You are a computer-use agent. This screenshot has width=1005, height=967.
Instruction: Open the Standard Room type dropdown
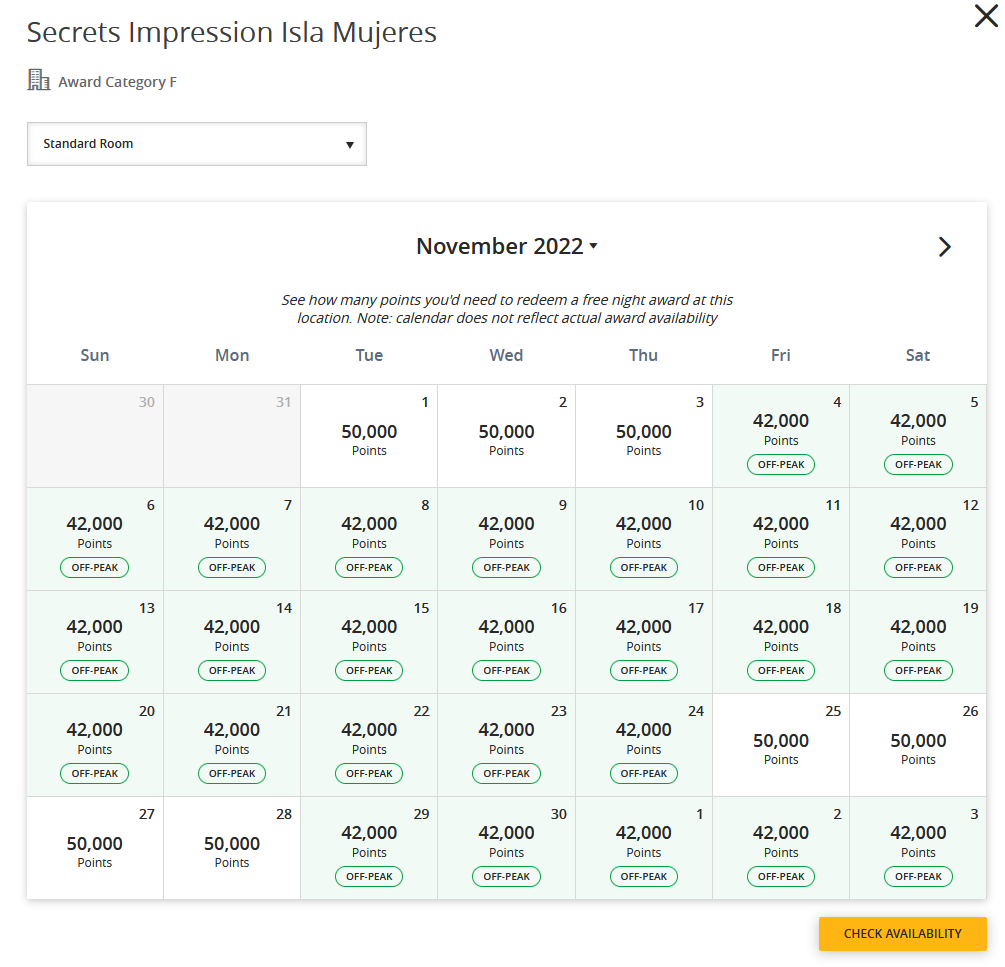pos(197,144)
